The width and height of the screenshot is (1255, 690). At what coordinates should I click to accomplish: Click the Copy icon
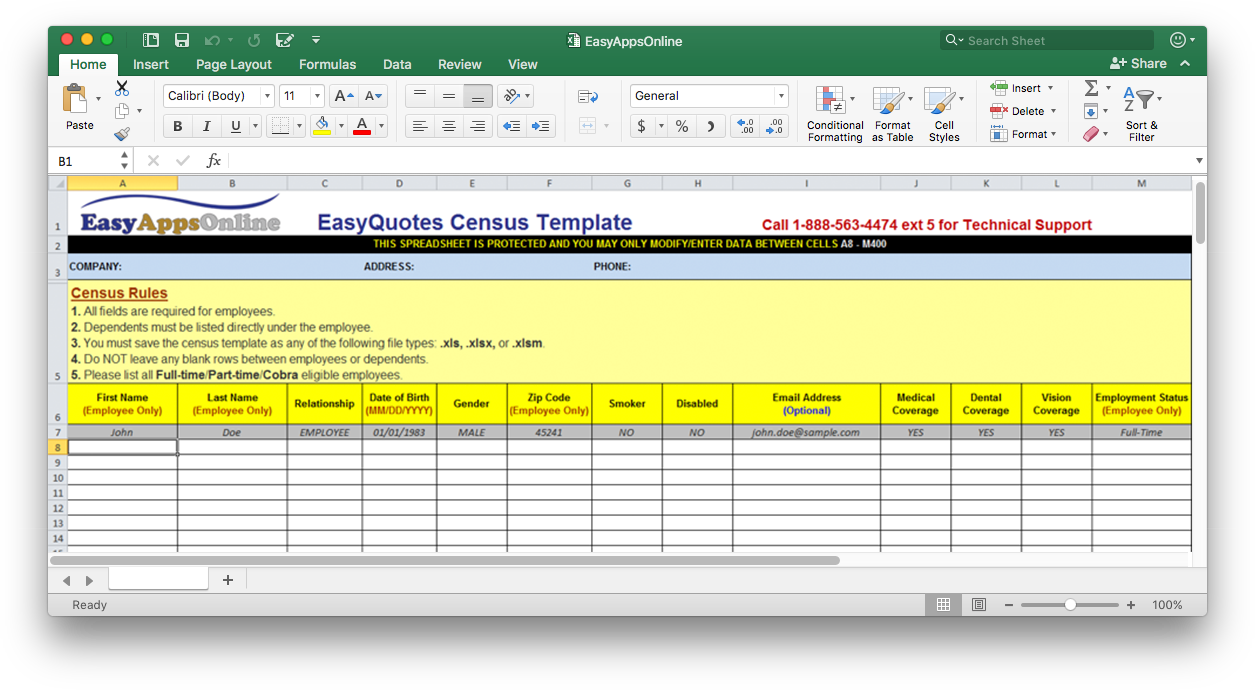coord(122,111)
